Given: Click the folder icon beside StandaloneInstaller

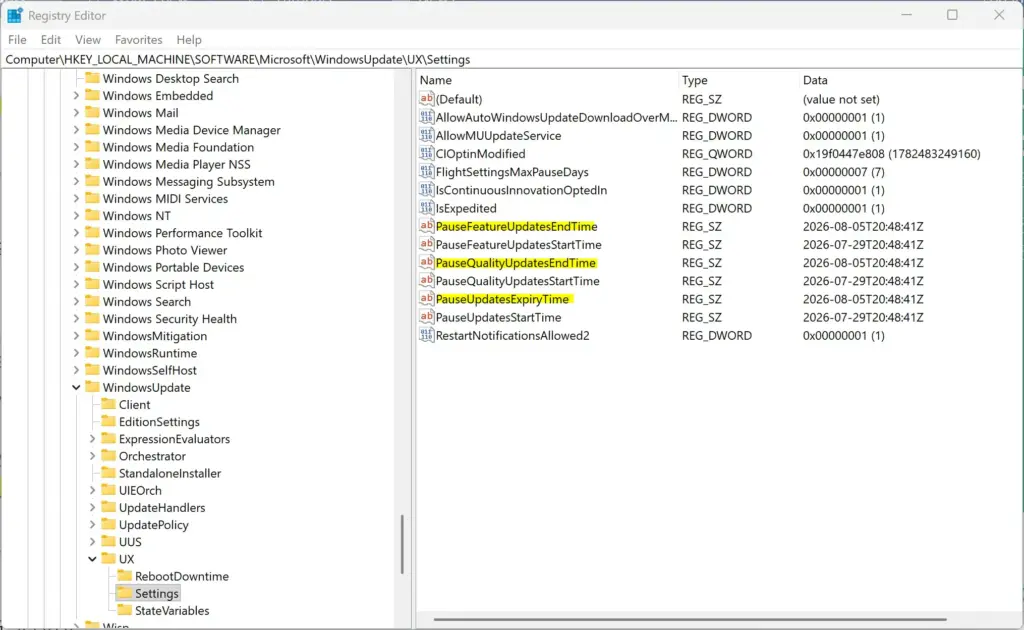Looking at the screenshot, I should point(108,473).
